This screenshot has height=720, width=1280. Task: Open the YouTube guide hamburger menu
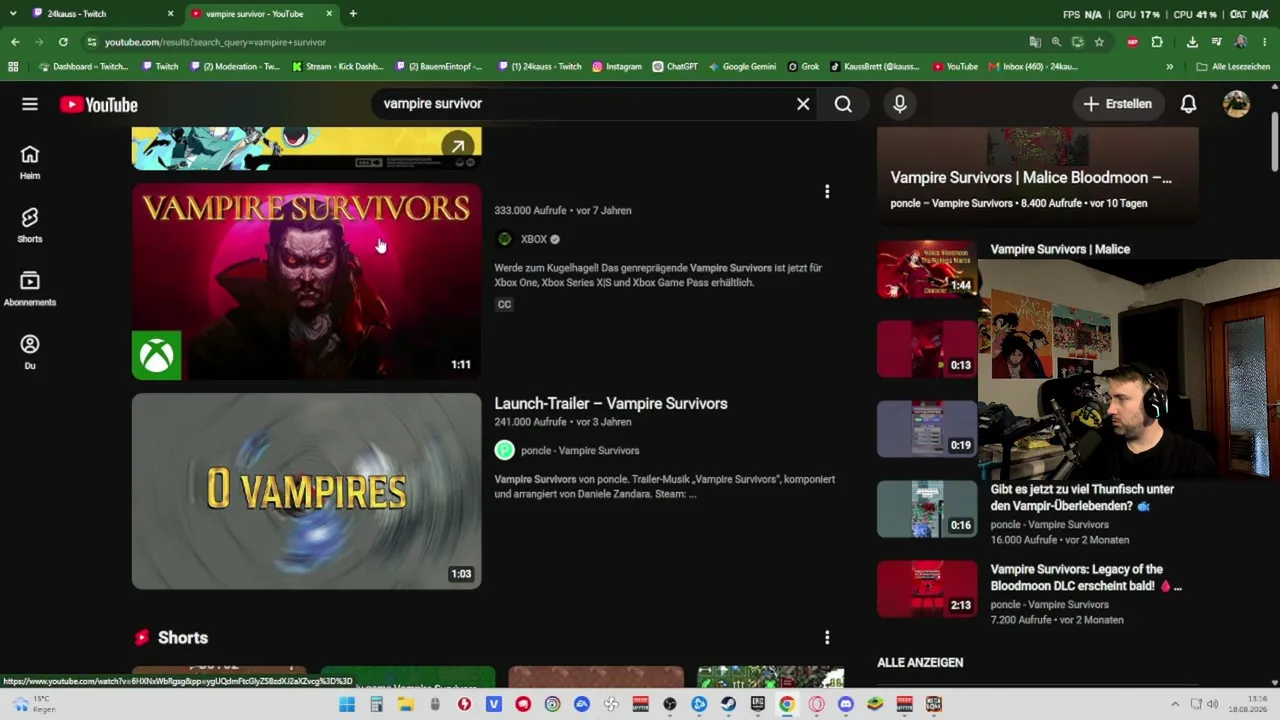pos(30,104)
